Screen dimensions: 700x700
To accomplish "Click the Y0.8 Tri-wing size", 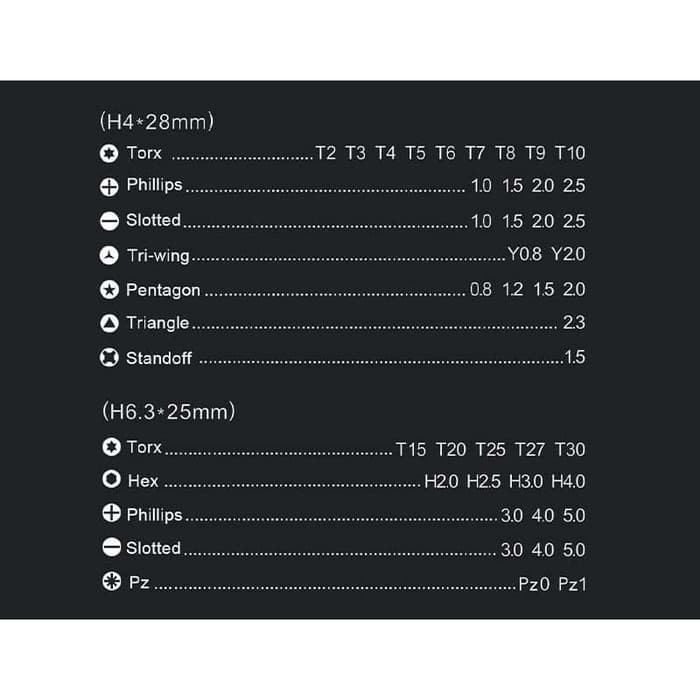I will pyautogui.click(x=525, y=254).
